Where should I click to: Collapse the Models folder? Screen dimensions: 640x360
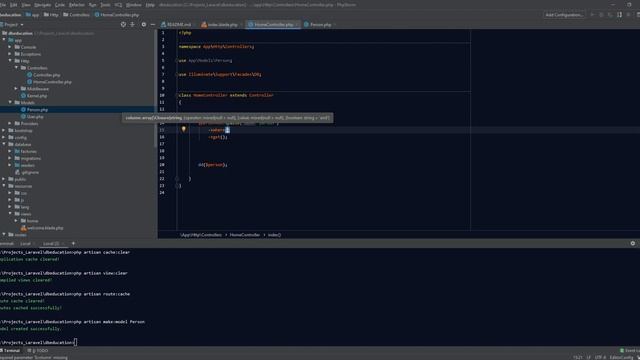point(10,102)
